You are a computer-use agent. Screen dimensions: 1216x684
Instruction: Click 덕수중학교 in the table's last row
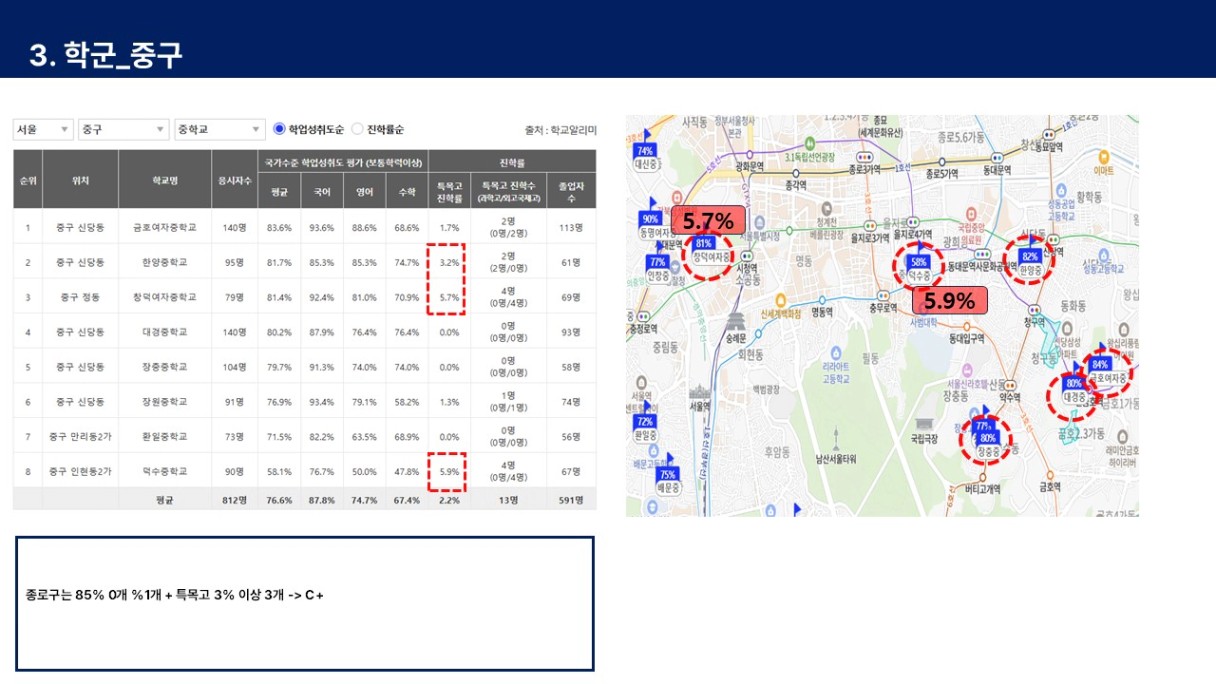[x=165, y=471]
